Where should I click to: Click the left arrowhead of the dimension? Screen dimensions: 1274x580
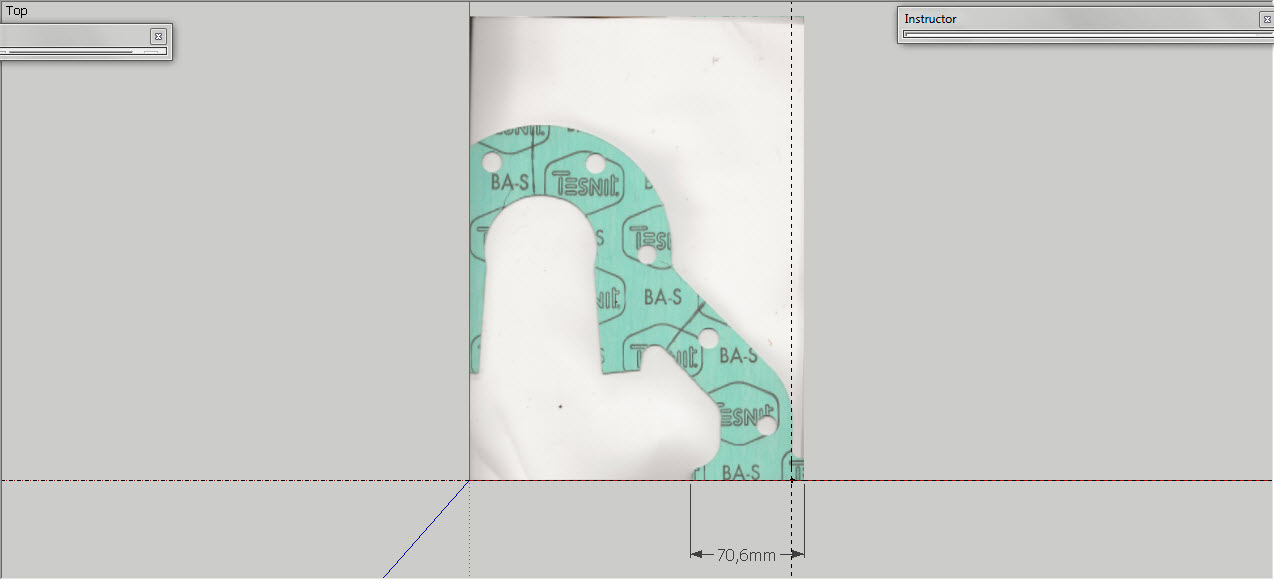coord(696,554)
